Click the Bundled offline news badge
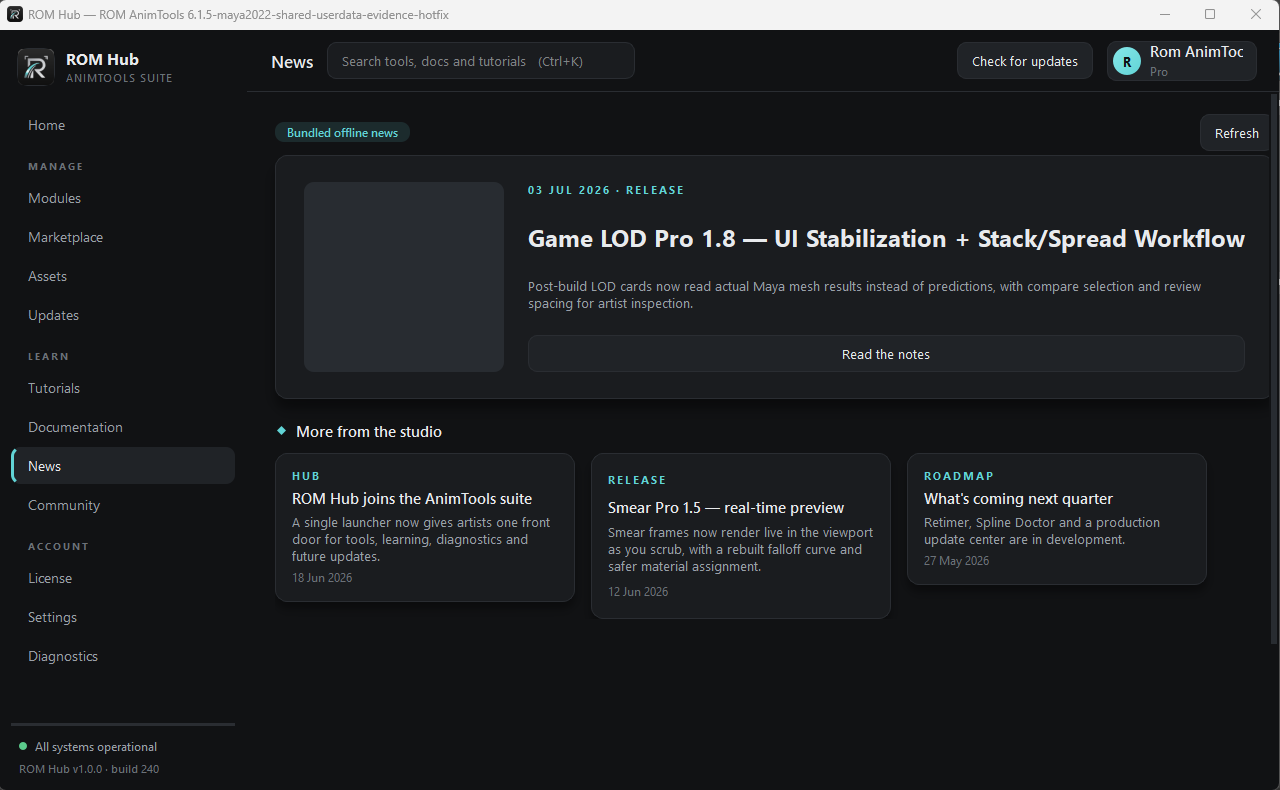This screenshot has height=790, width=1280. click(x=342, y=133)
